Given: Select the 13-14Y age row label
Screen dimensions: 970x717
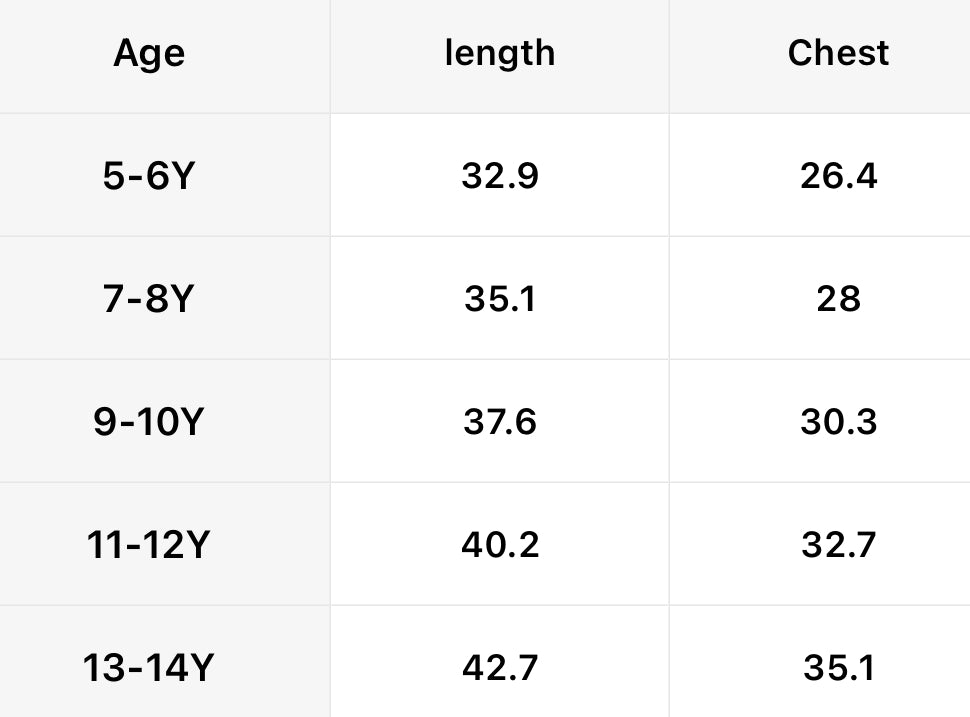Looking at the screenshot, I should pos(148,667).
